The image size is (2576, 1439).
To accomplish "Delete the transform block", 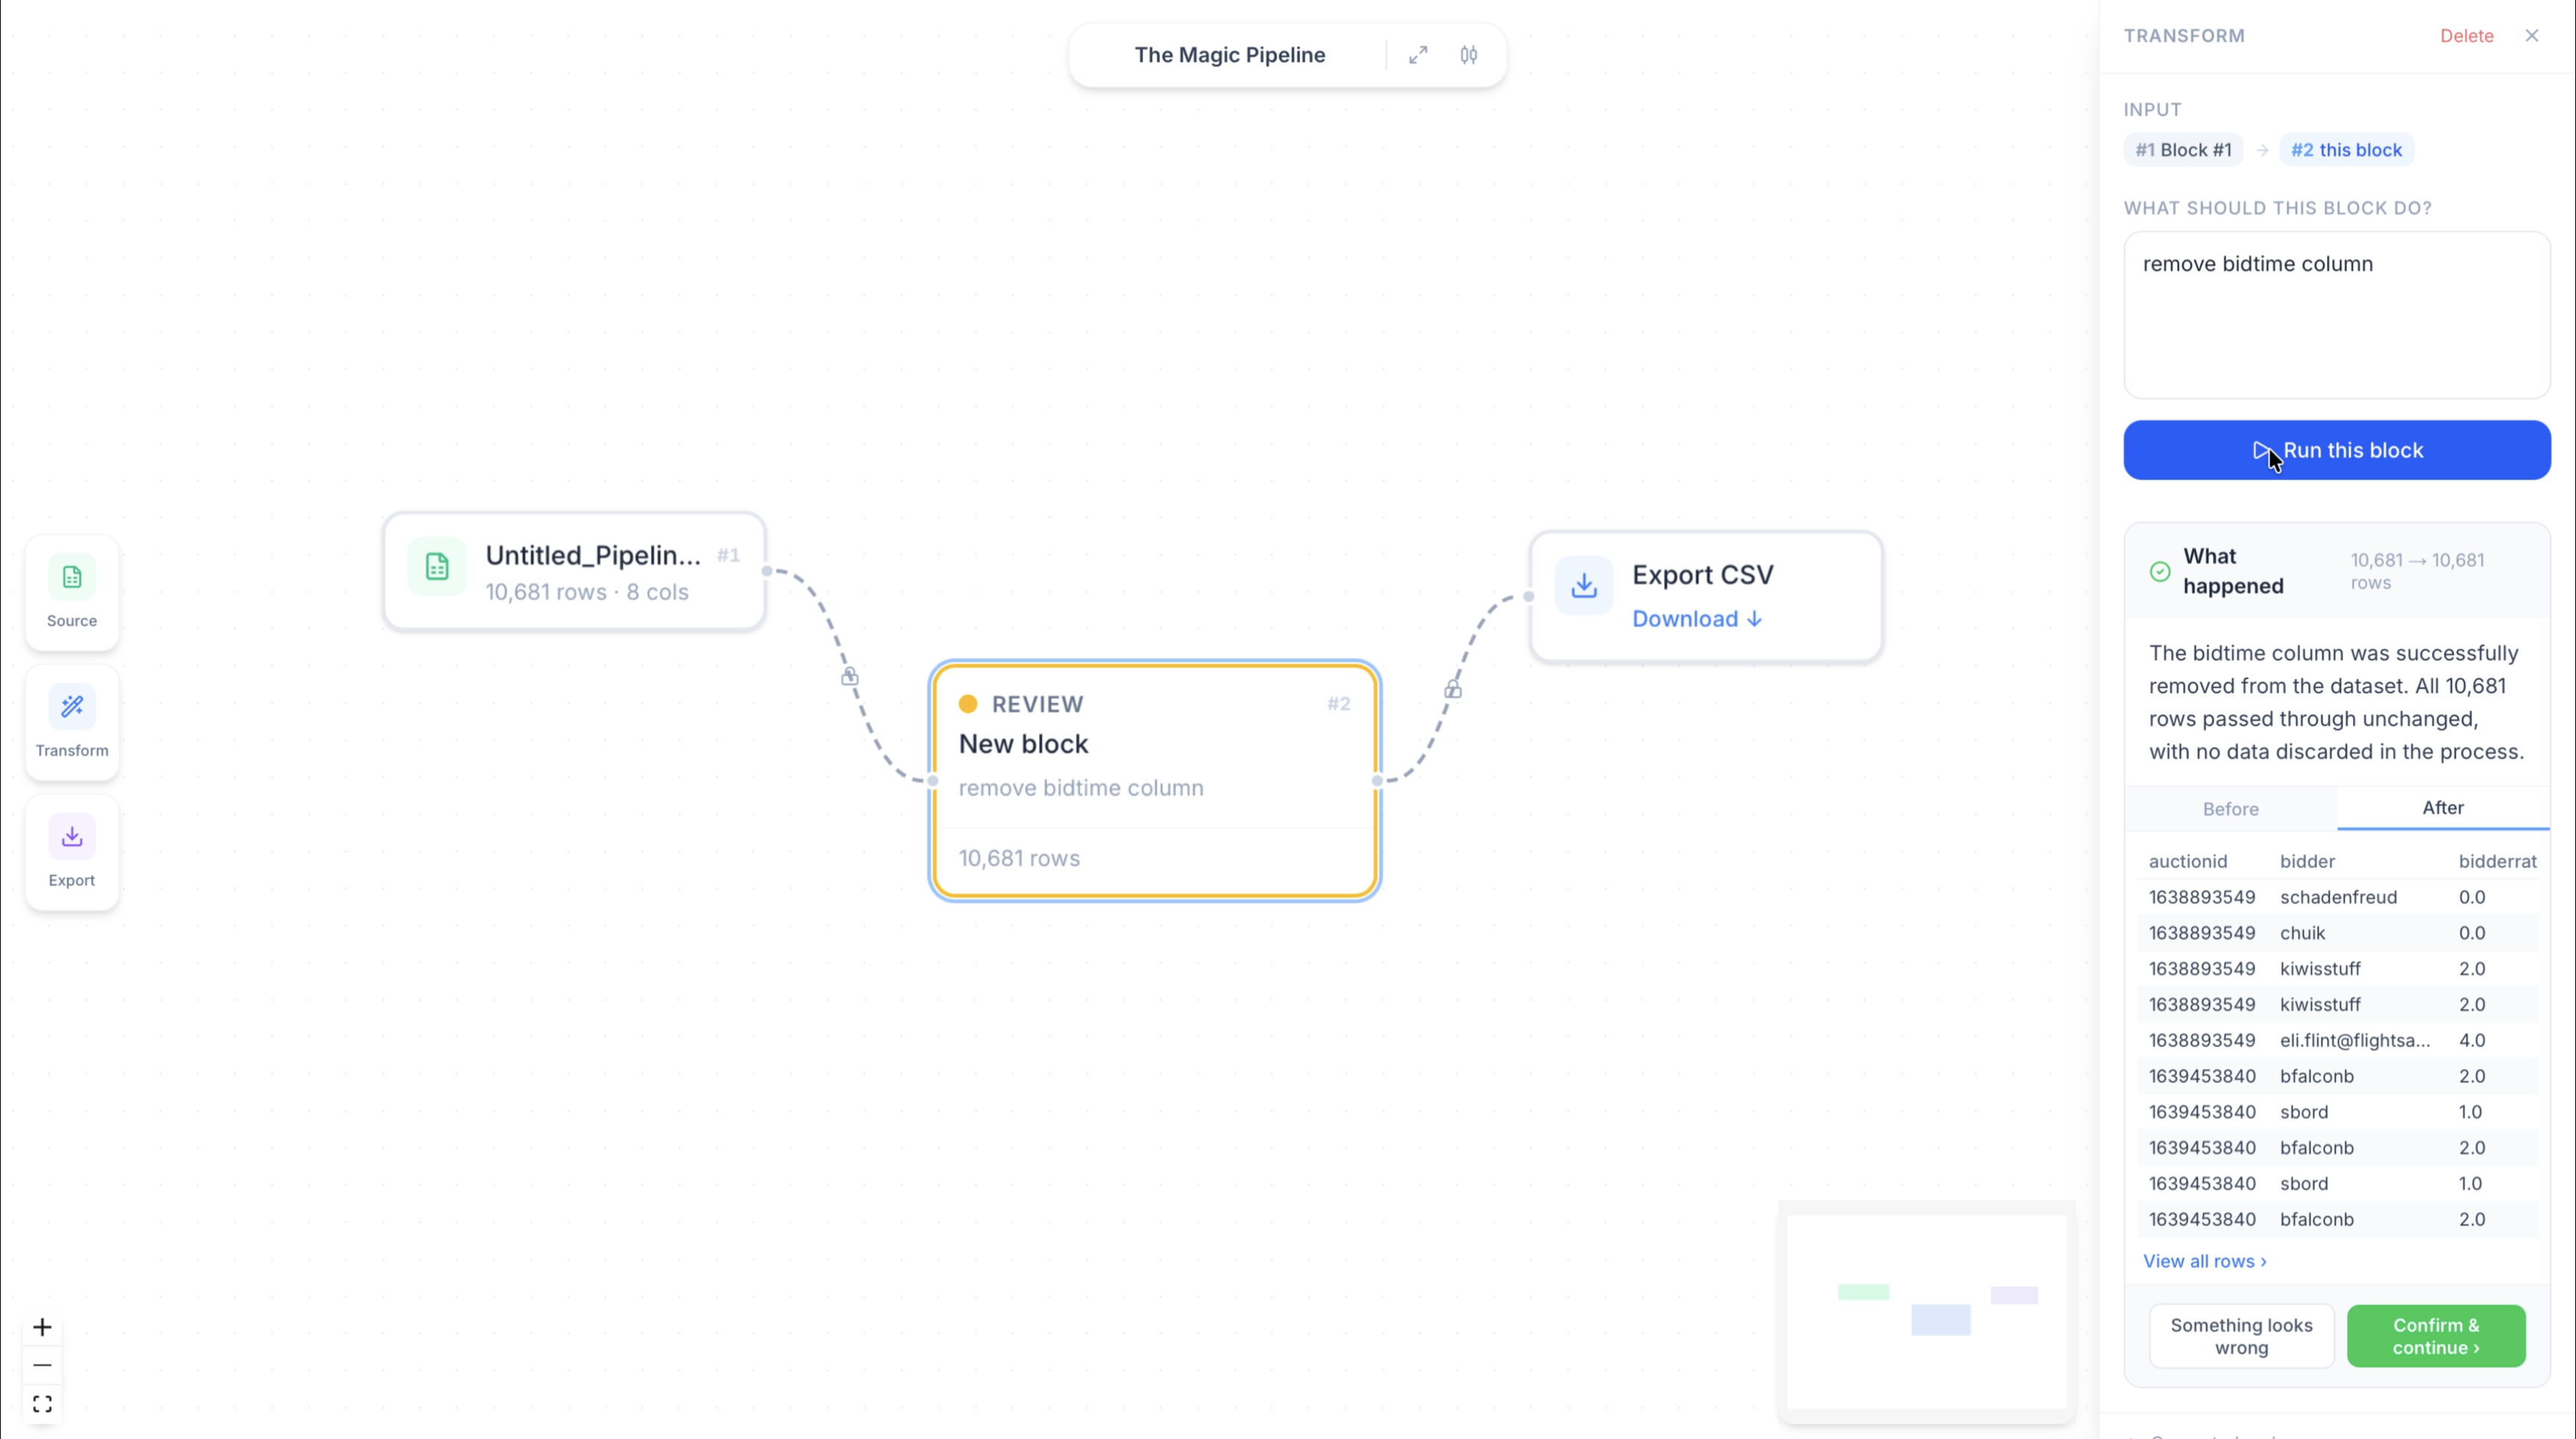I will [2466, 36].
